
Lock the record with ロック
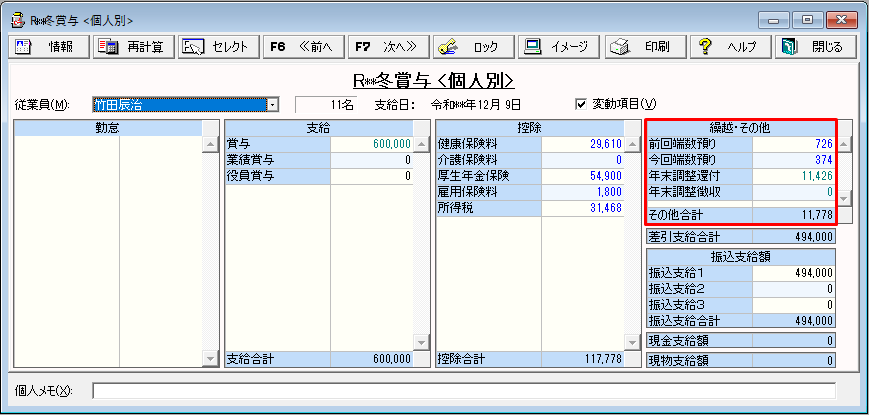pyautogui.click(x=473, y=47)
